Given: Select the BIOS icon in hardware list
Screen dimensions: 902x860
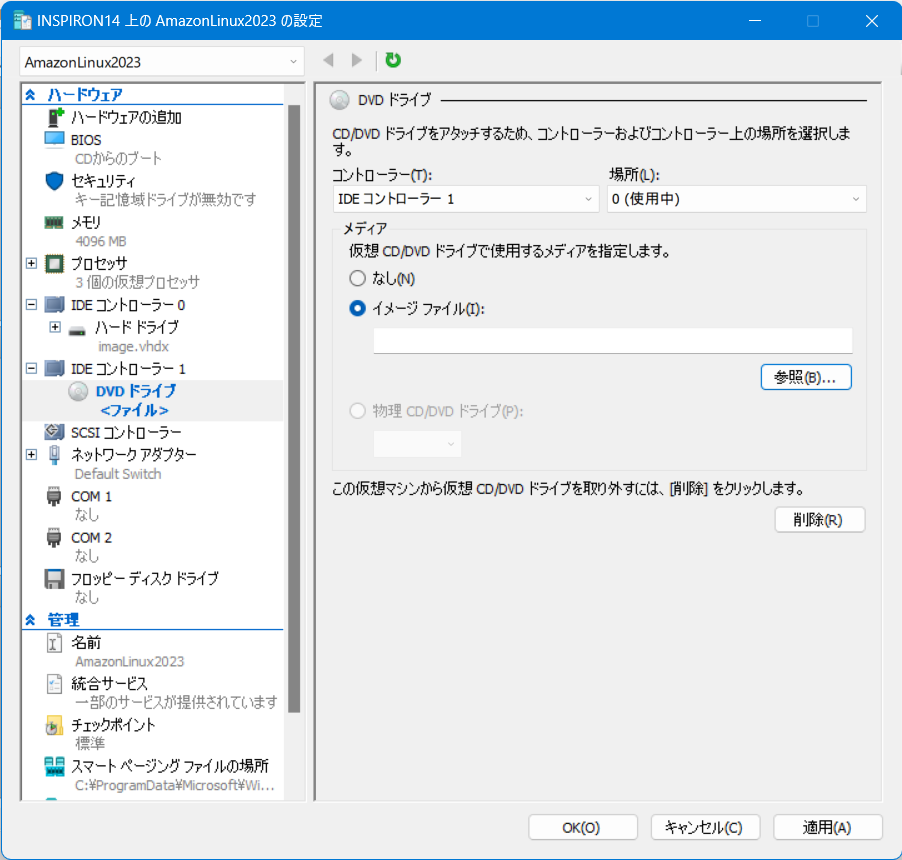Looking at the screenshot, I should pyautogui.click(x=55, y=140).
